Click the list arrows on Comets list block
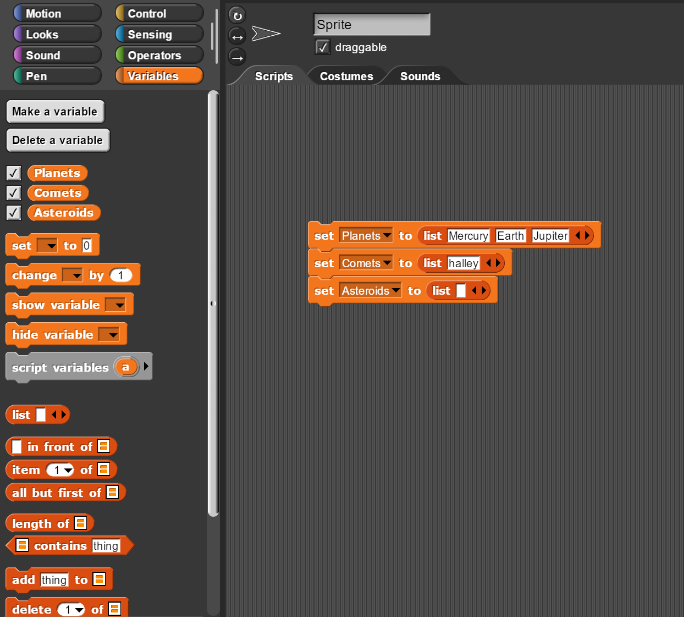The image size is (684, 617). (494, 263)
